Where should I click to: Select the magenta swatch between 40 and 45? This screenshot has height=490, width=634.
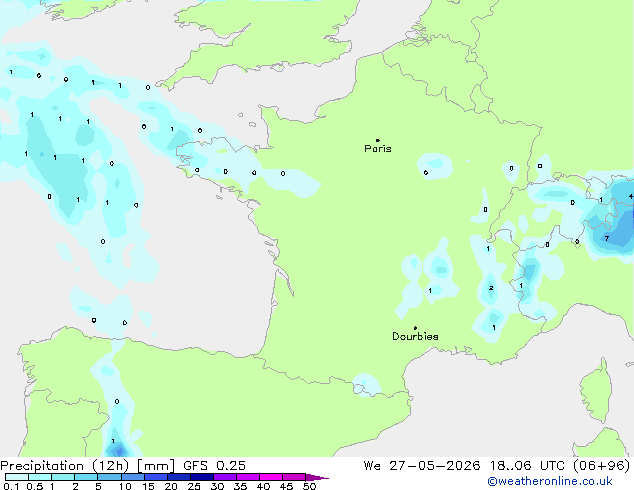[271, 477]
